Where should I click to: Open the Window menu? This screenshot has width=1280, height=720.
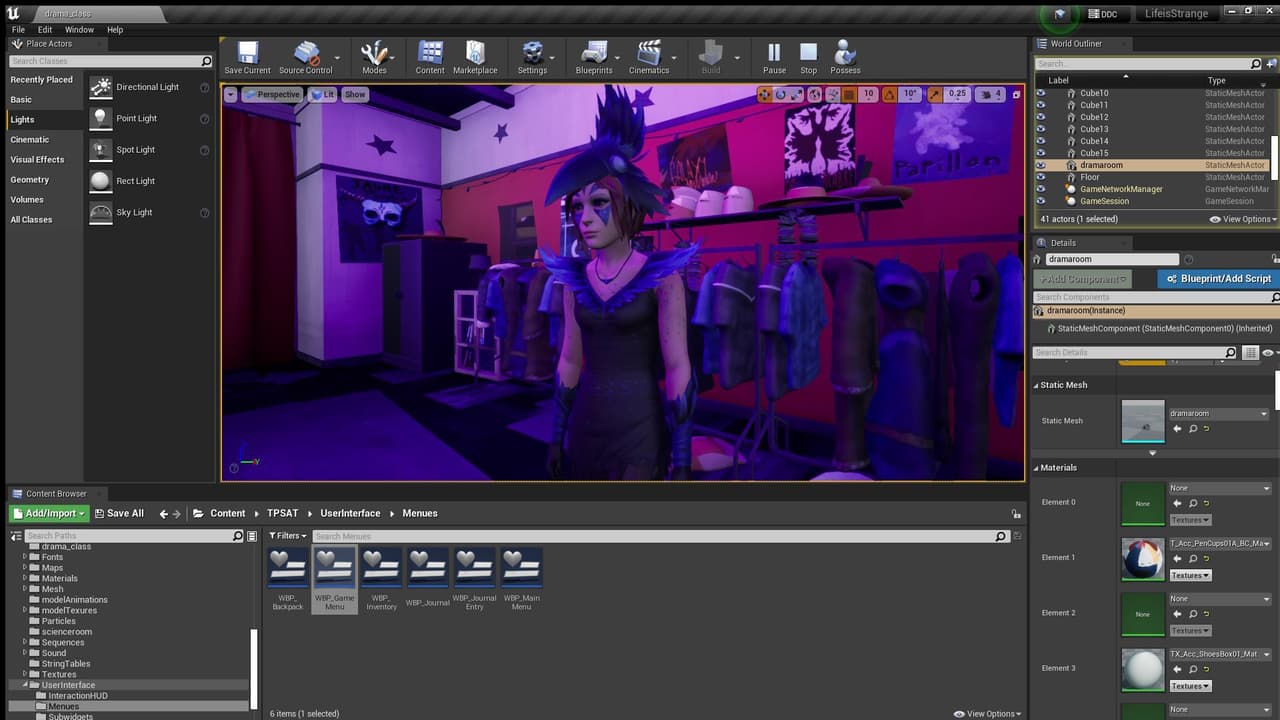pos(79,30)
